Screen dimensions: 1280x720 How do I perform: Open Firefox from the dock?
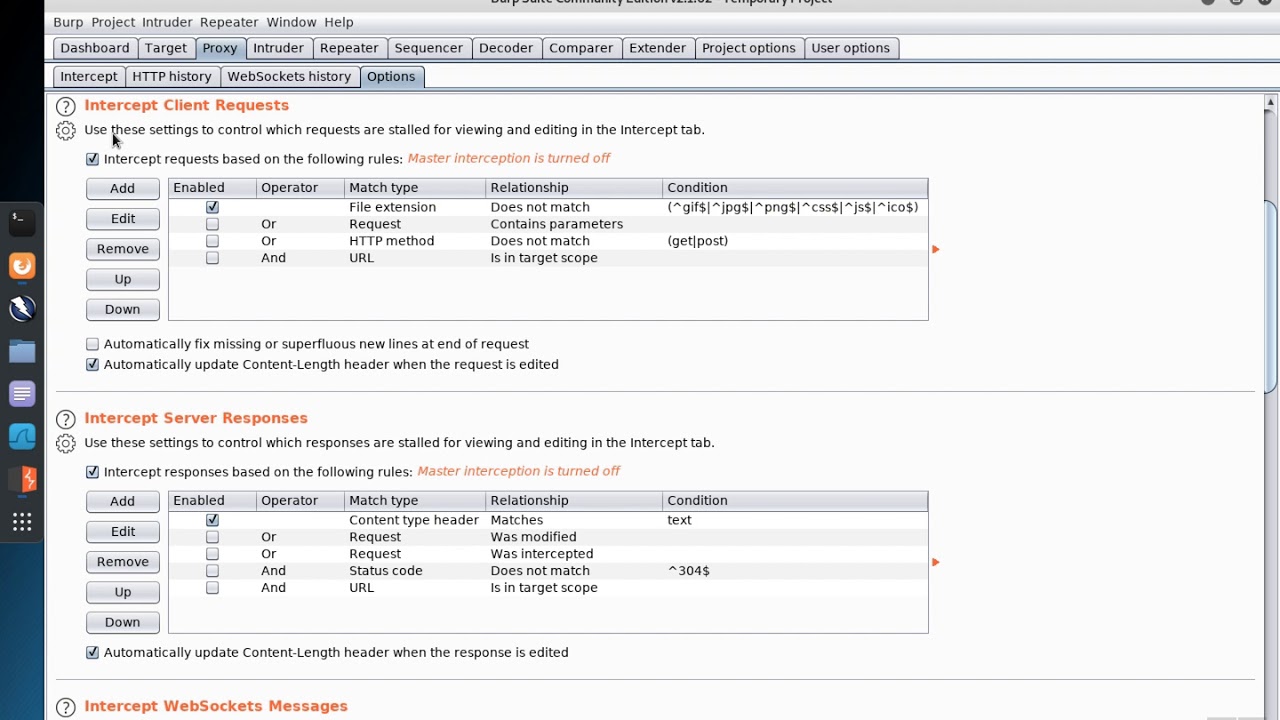pos(22,266)
